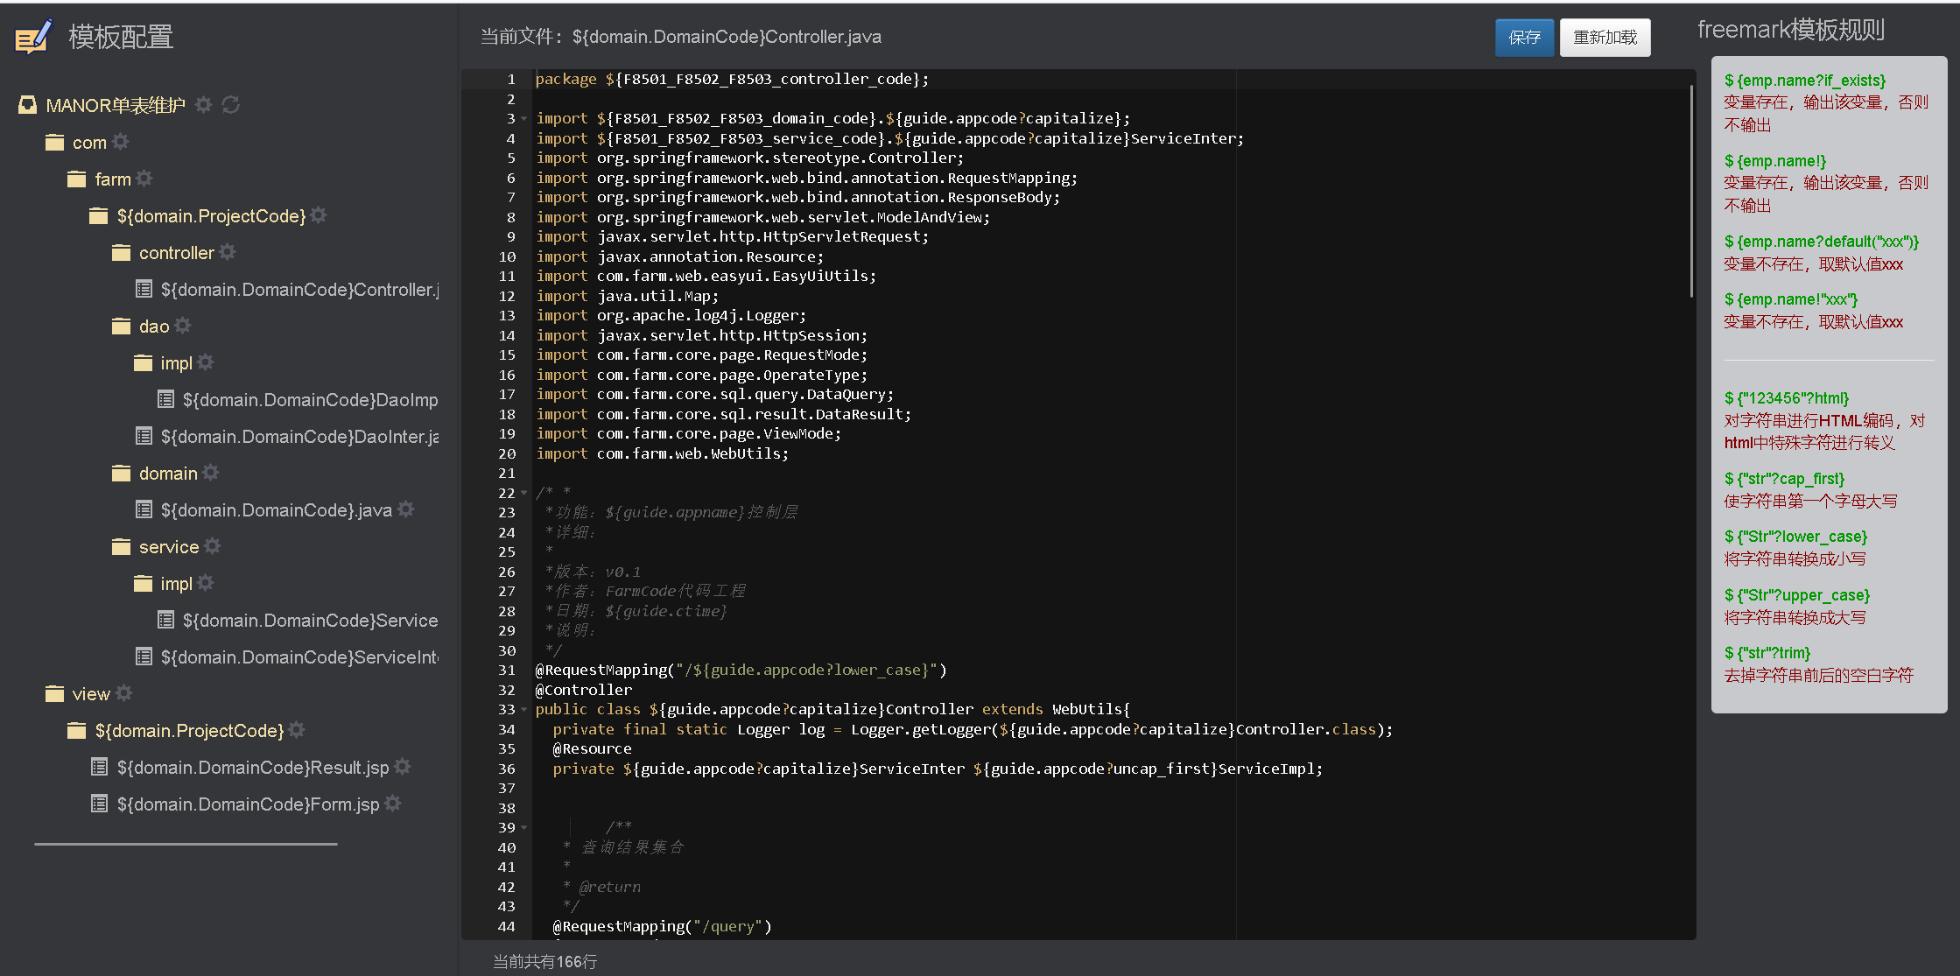Click gear next to ${domain.DomainCode}Form.jsp

[393, 803]
